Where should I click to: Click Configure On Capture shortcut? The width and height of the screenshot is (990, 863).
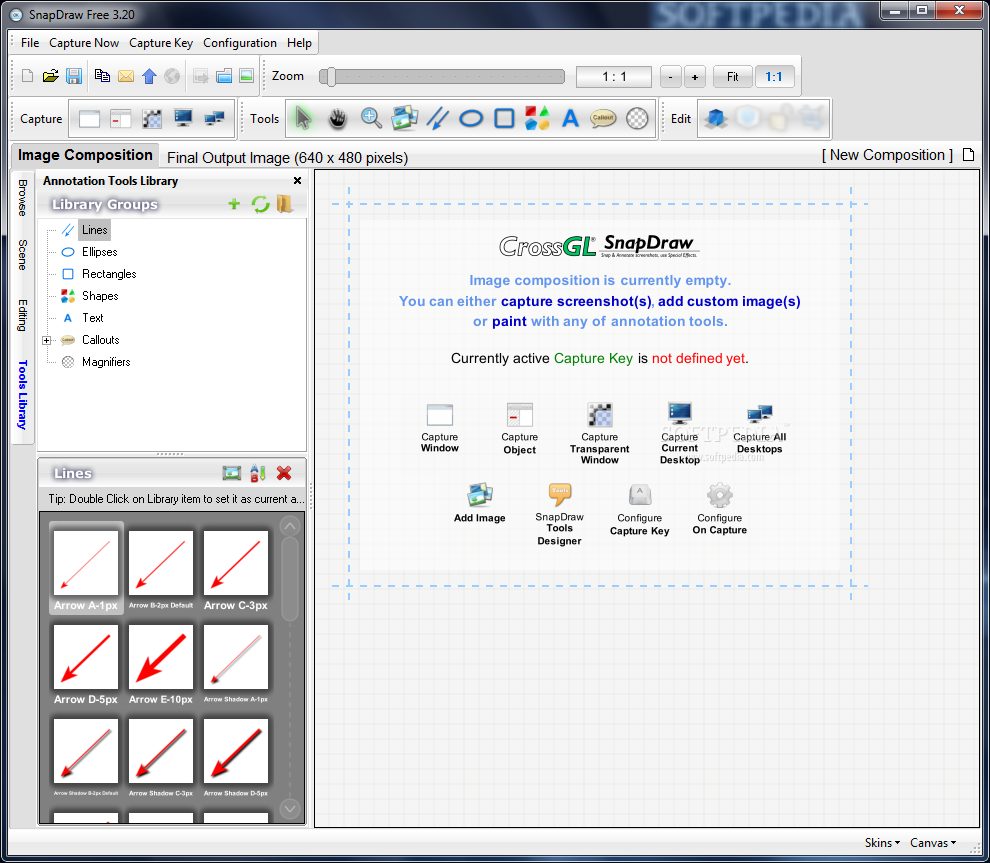720,509
